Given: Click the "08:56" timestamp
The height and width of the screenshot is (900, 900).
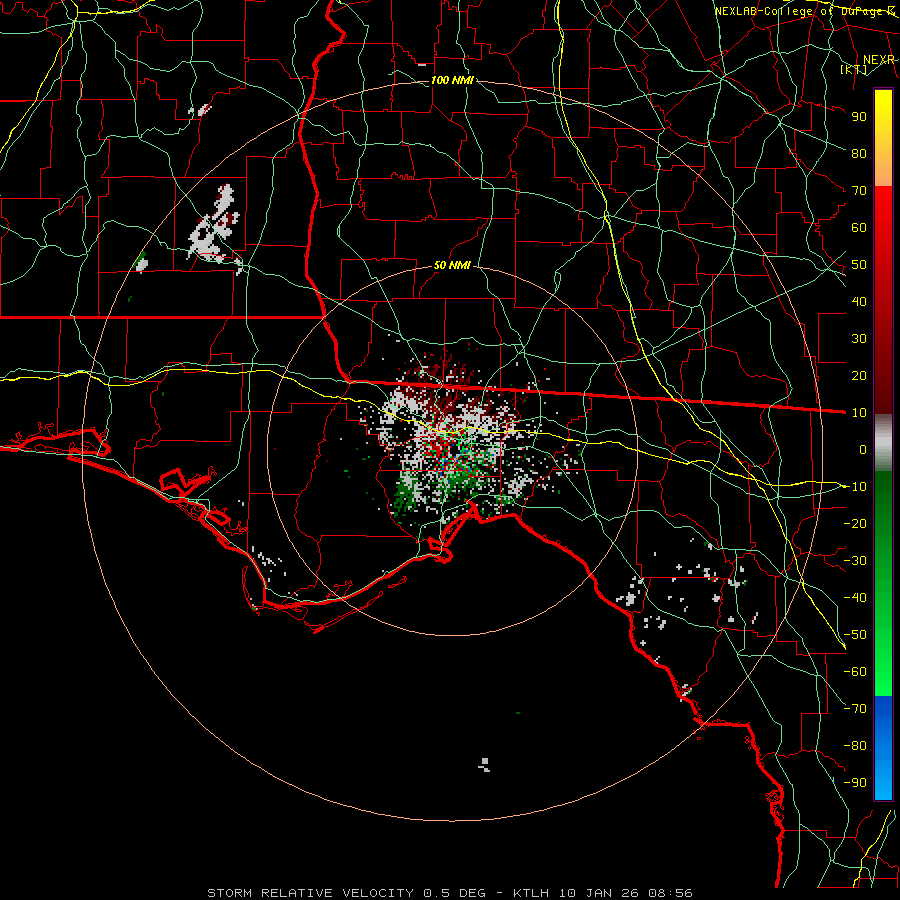Looking at the screenshot, I should (670, 893).
